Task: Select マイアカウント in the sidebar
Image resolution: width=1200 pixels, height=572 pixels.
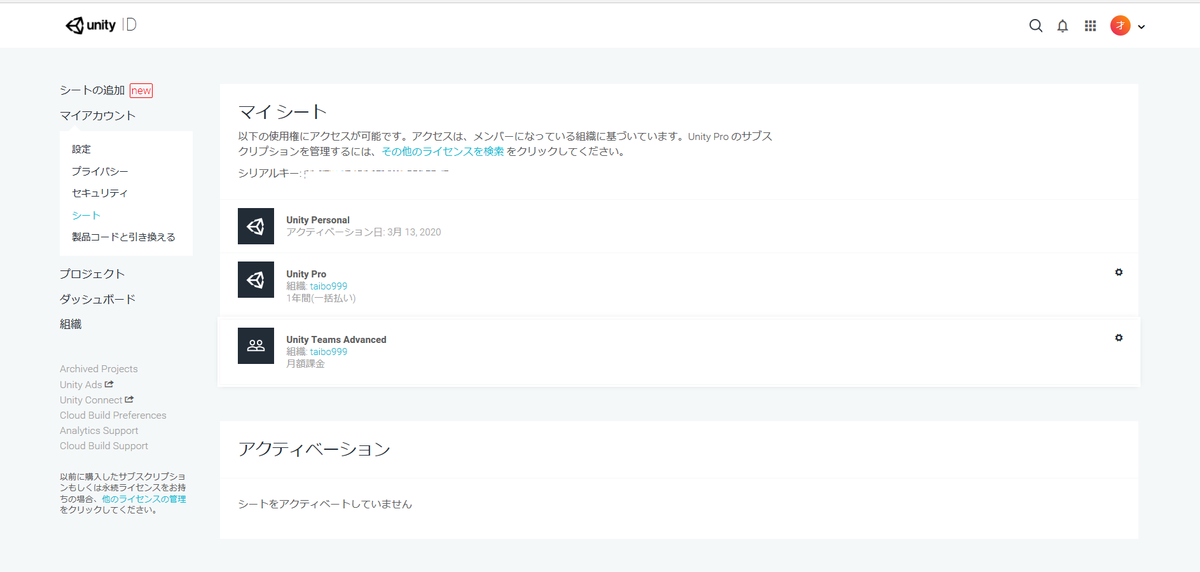Action: coord(98,115)
